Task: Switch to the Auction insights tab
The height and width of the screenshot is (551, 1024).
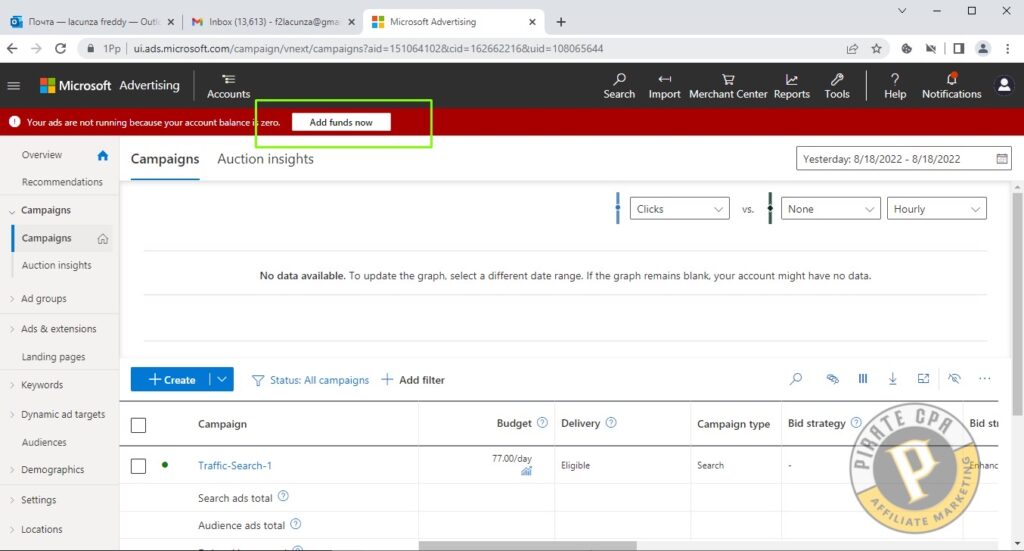Action: pyautogui.click(x=265, y=159)
